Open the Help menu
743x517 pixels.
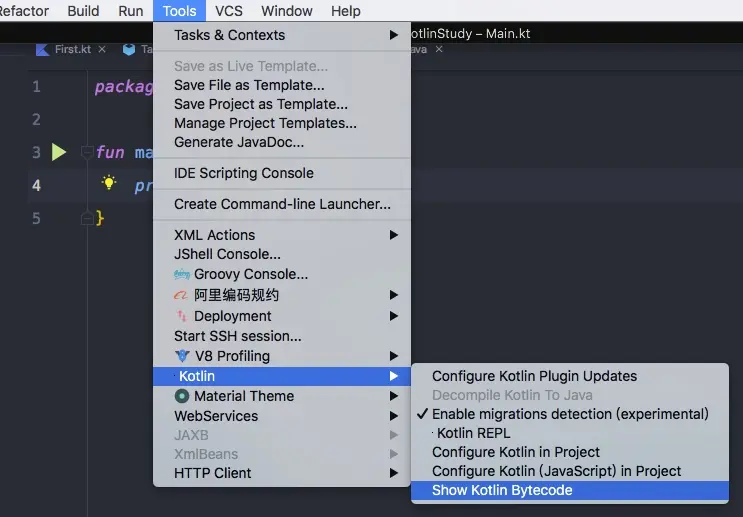coord(346,10)
